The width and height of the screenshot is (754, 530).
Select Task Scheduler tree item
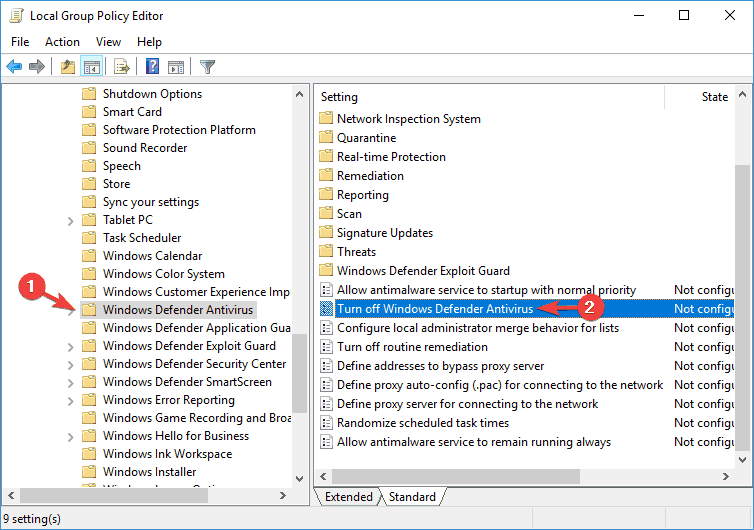(x=142, y=238)
